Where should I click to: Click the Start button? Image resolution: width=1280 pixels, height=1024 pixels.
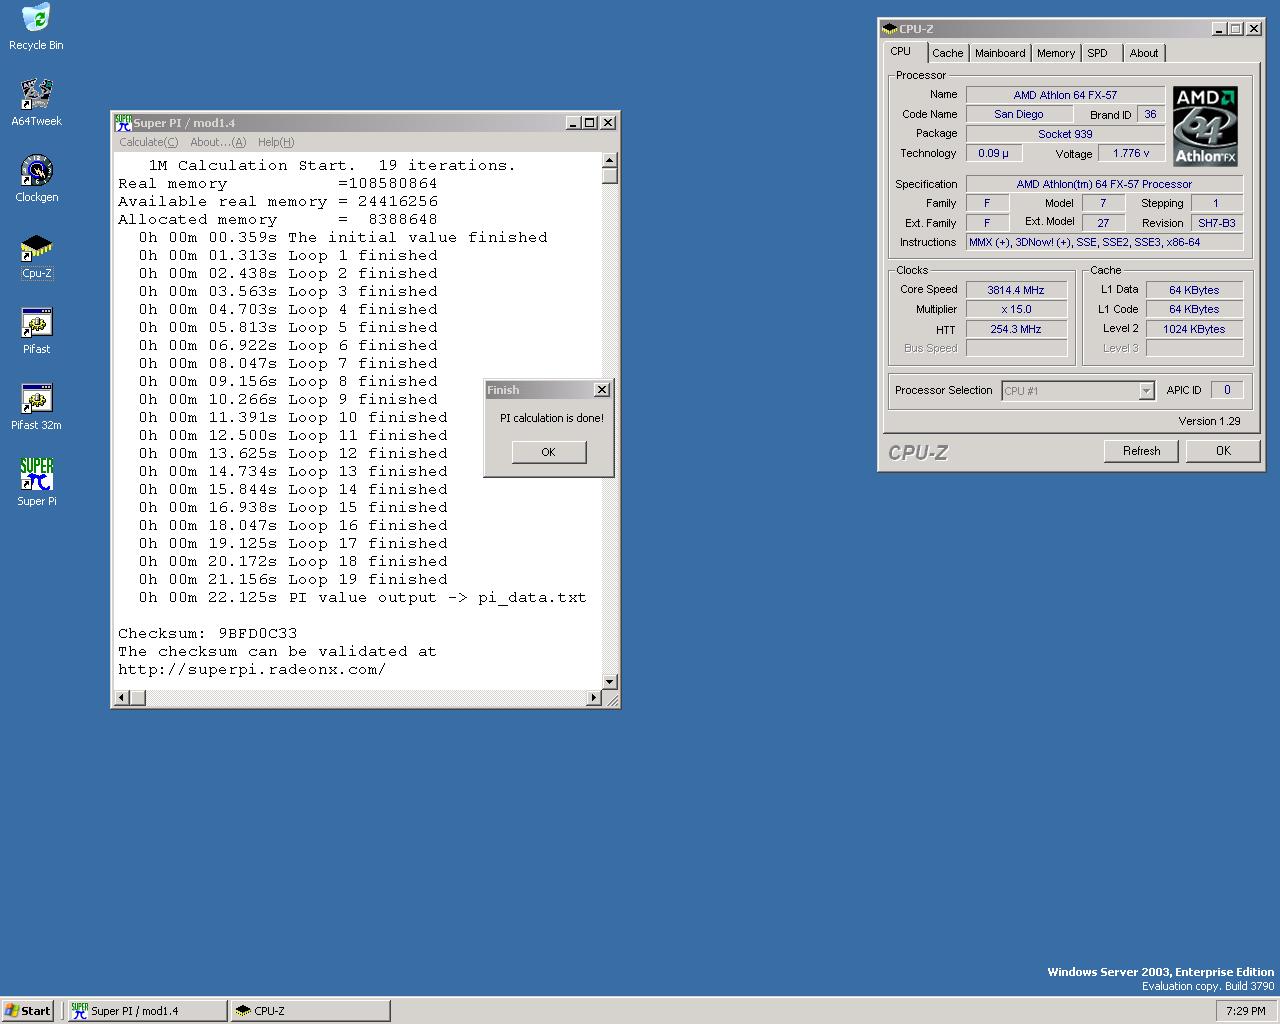click(28, 1011)
